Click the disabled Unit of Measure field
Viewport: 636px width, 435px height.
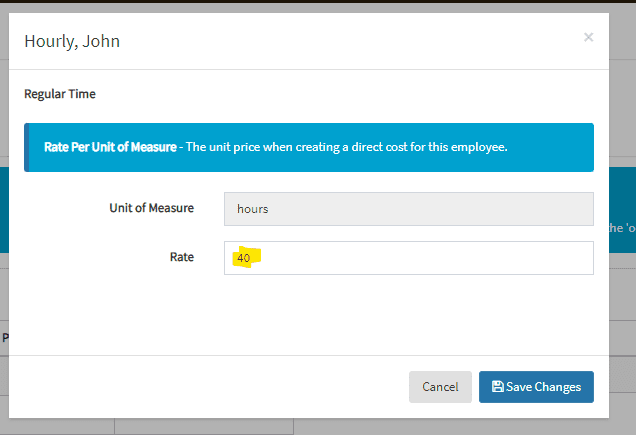408,209
